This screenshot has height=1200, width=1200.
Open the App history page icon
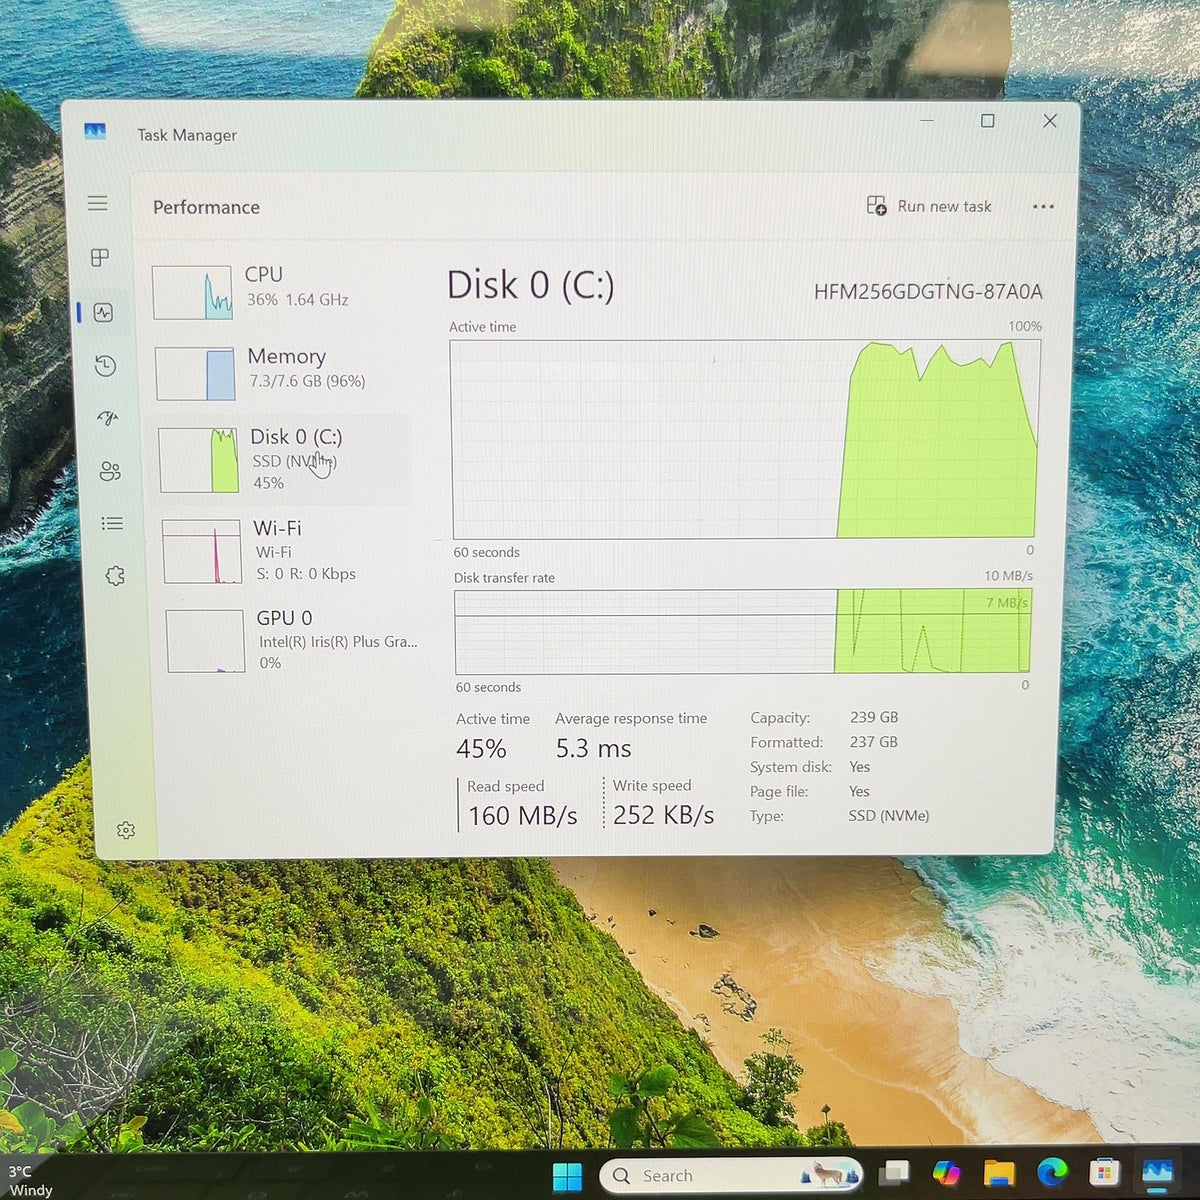pyautogui.click(x=105, y=366)
